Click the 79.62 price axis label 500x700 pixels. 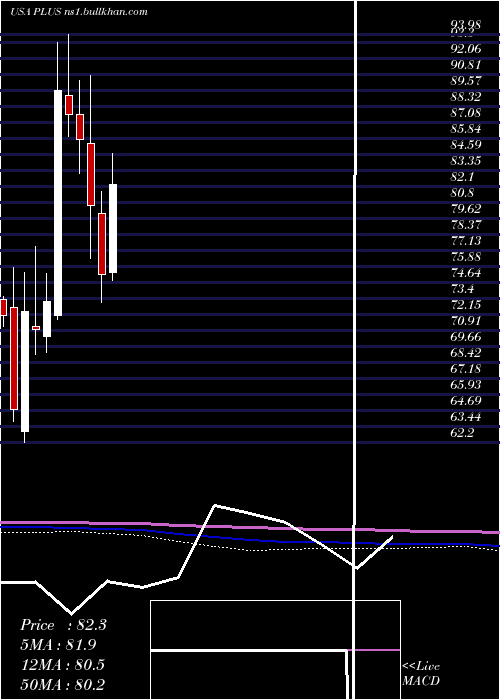tap(466, 208)
